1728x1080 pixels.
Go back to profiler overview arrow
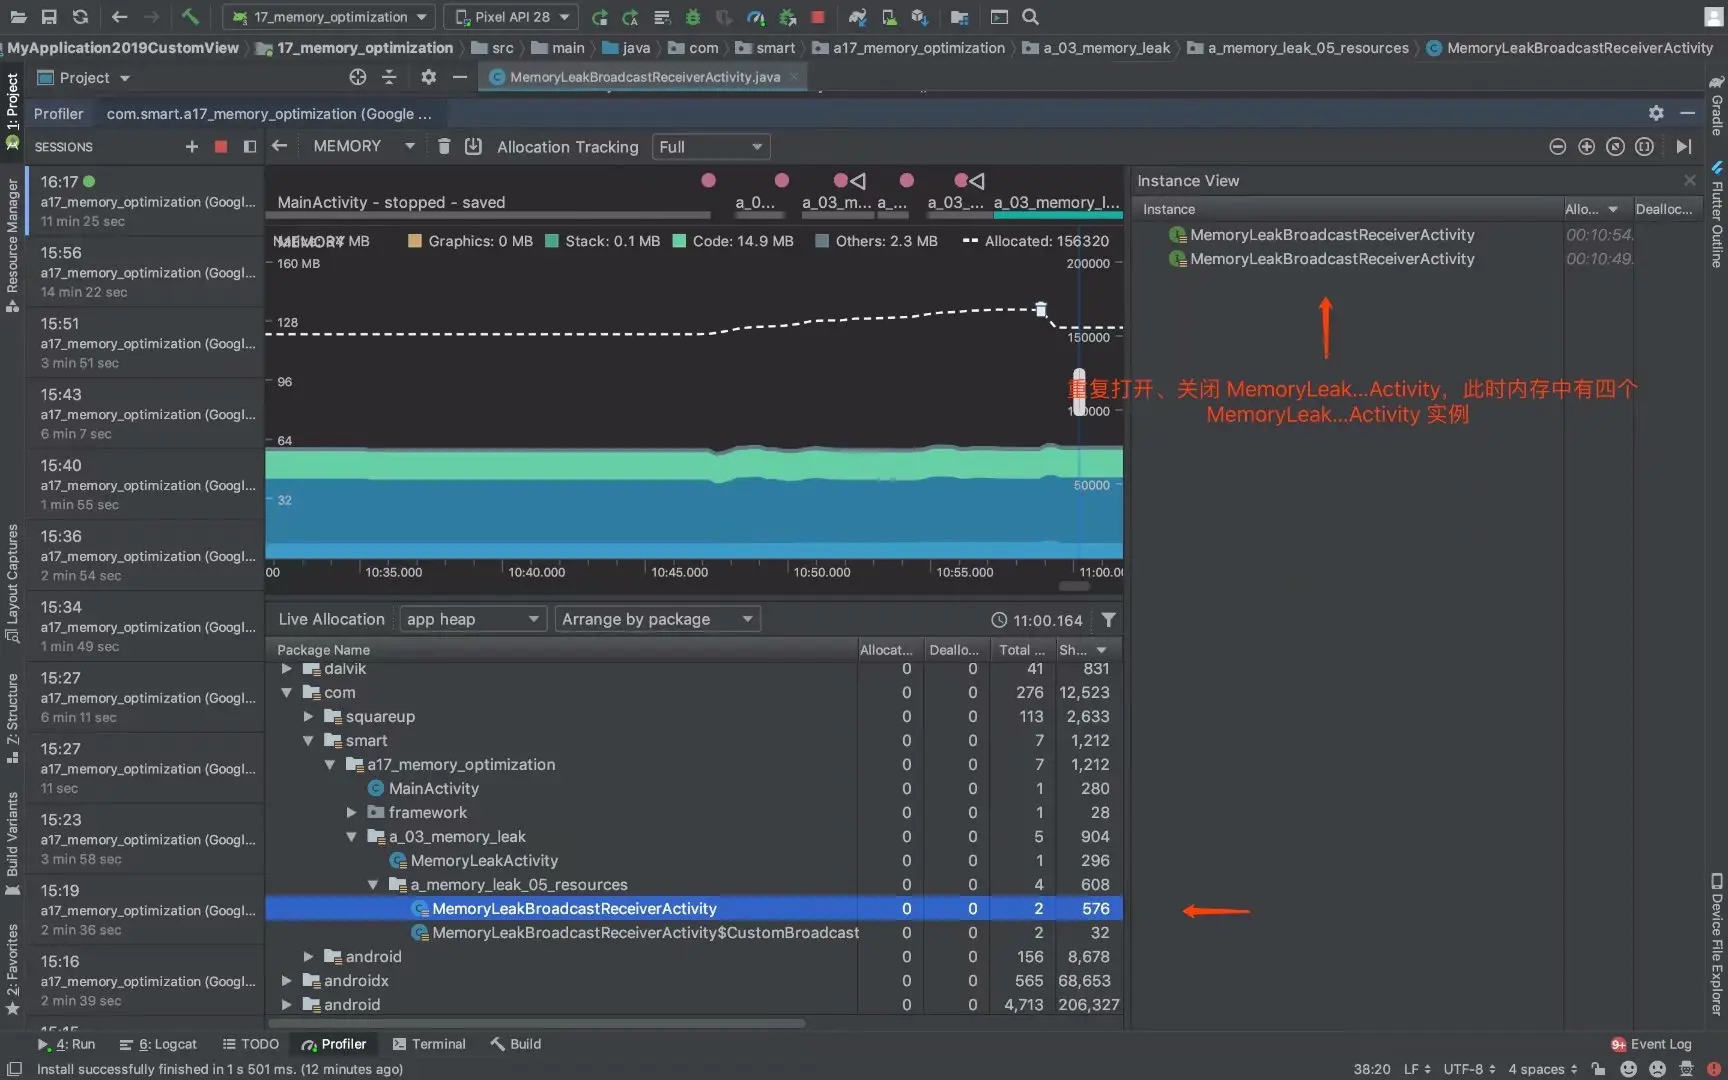pyautogui.click(x=280, y=146)
